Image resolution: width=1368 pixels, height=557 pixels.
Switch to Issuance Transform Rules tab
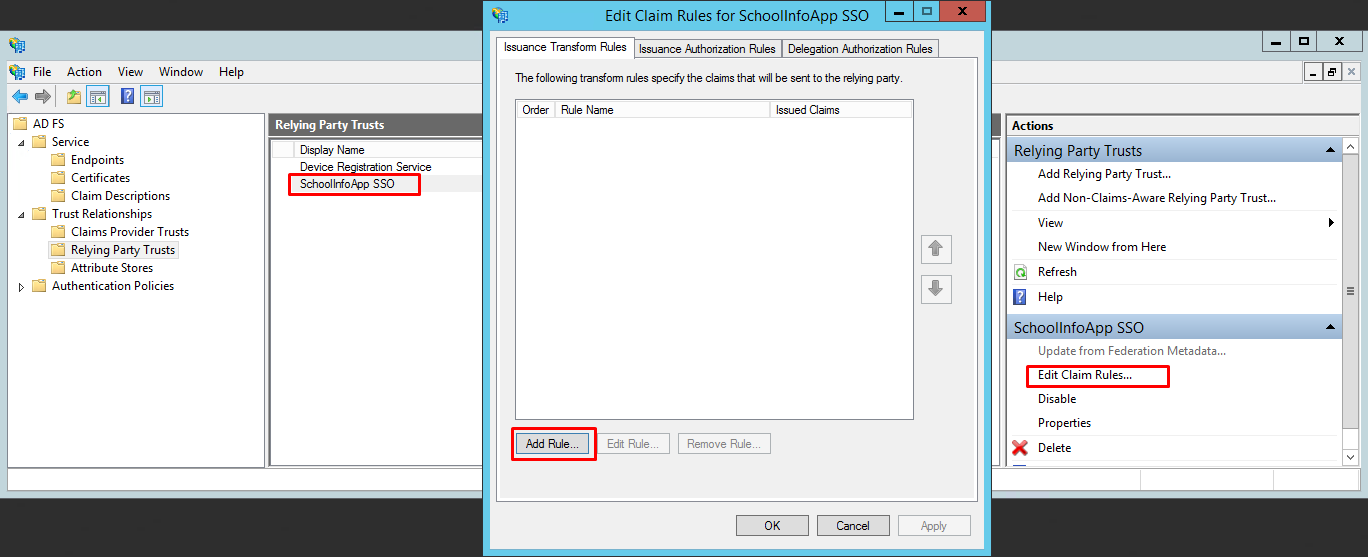tap(565, 47)
